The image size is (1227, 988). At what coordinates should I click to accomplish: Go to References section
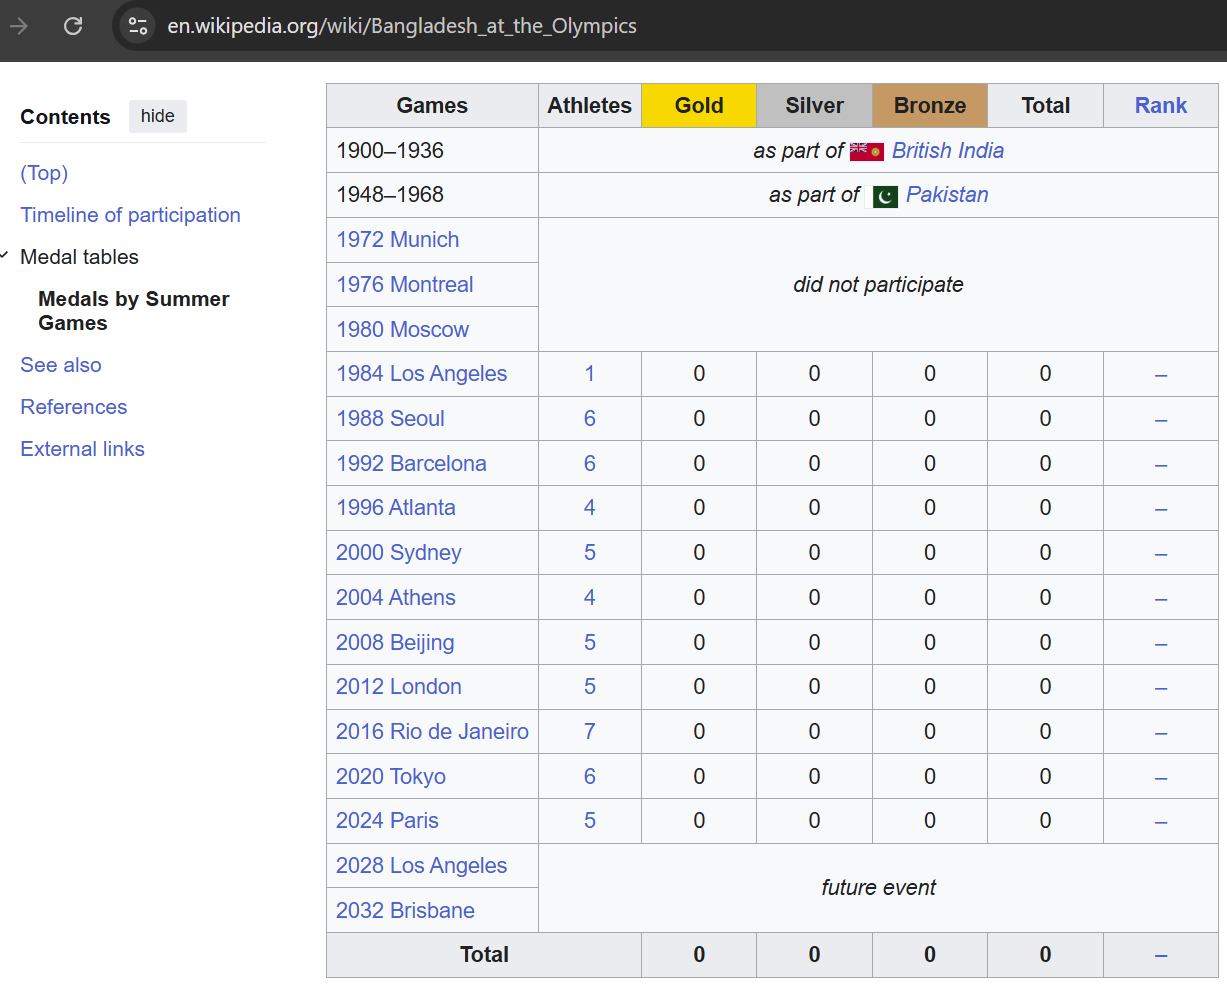tap(74, 407)
